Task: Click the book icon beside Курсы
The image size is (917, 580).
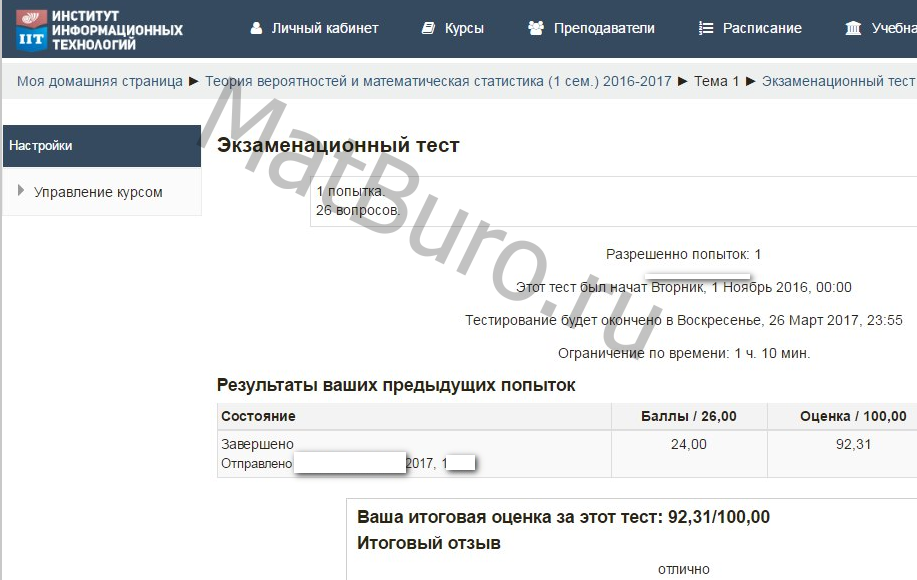Action: 429,28
